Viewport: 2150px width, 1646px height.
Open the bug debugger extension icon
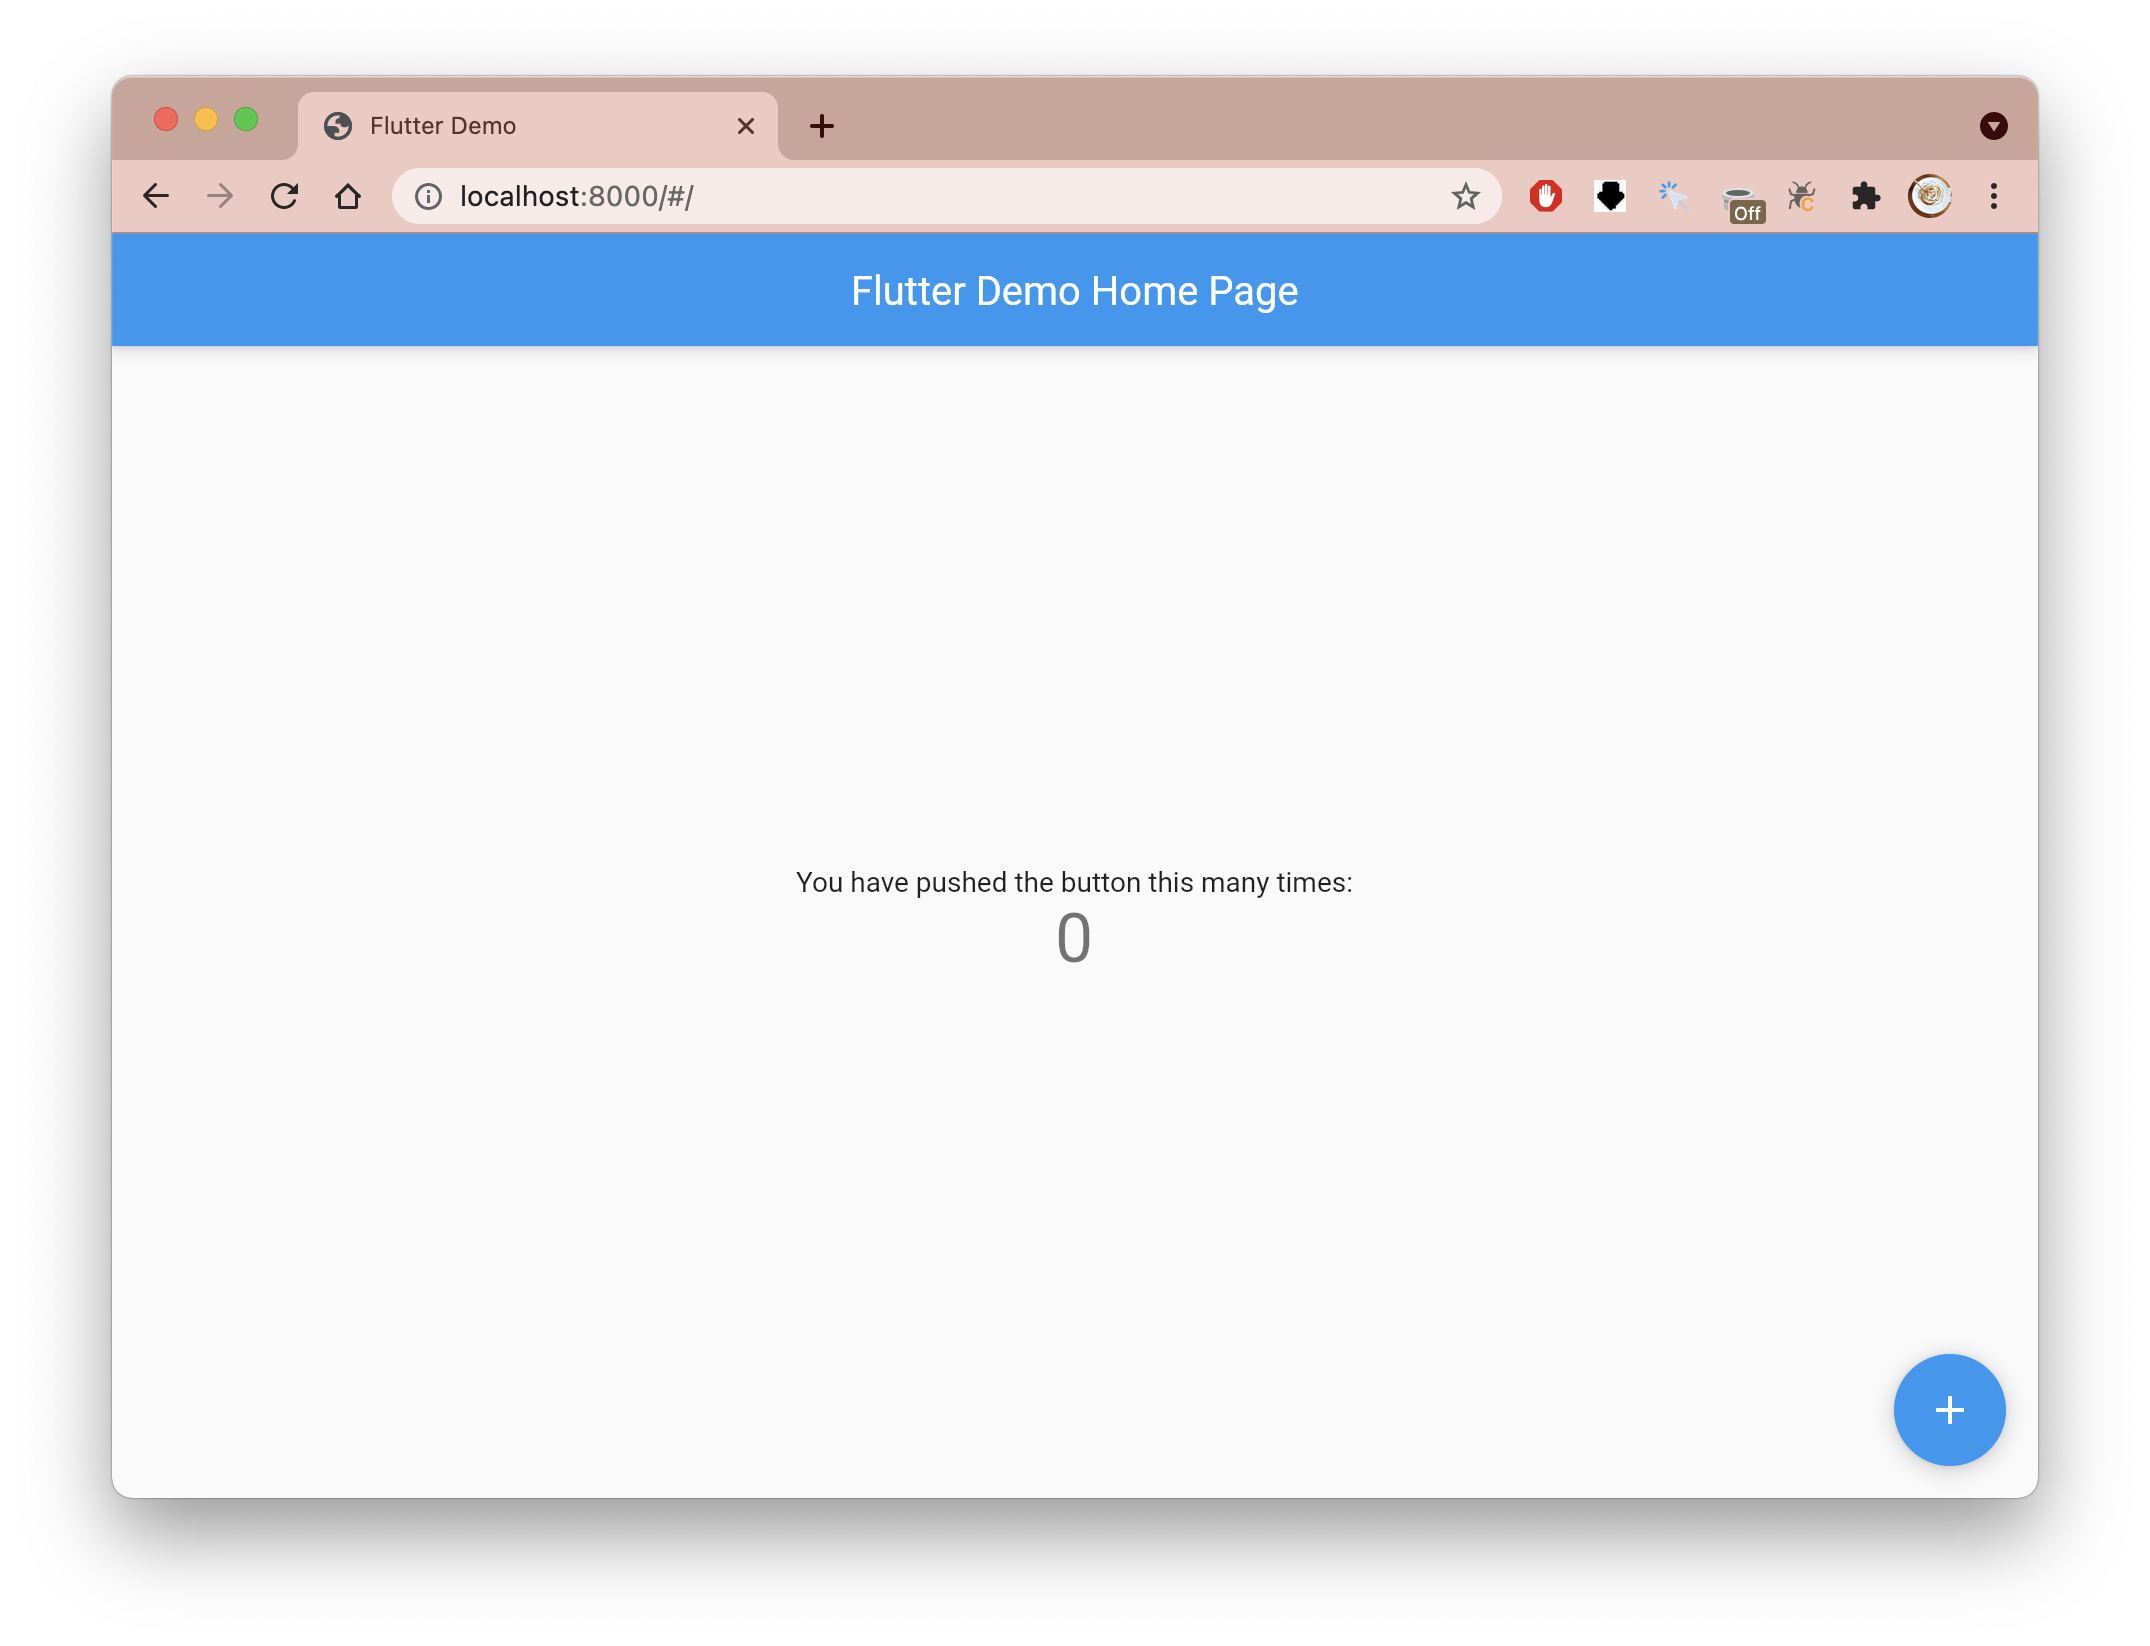pos(1802,196)
